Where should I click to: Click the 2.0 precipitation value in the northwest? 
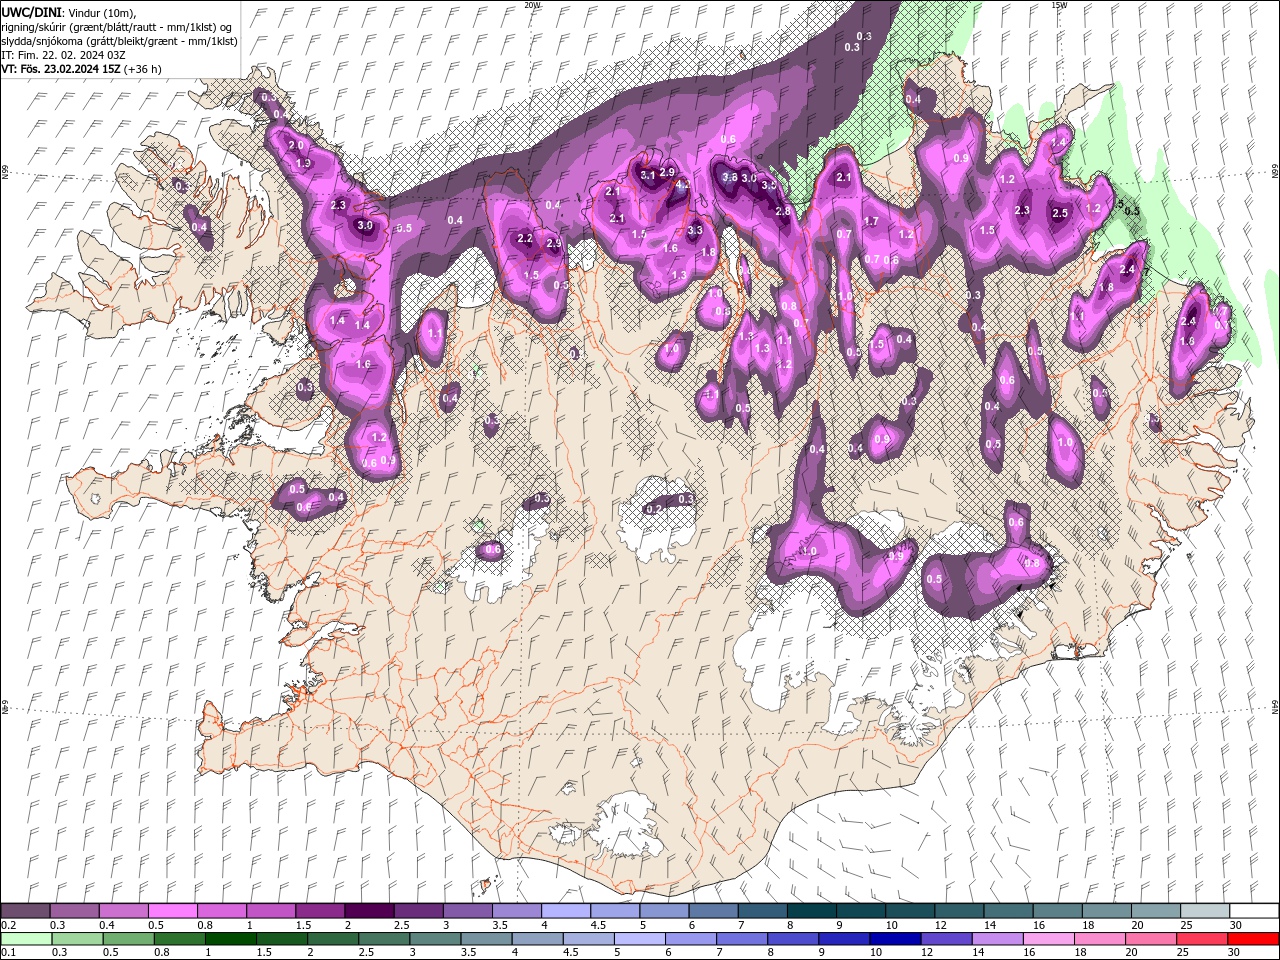(x=295, y=145)
